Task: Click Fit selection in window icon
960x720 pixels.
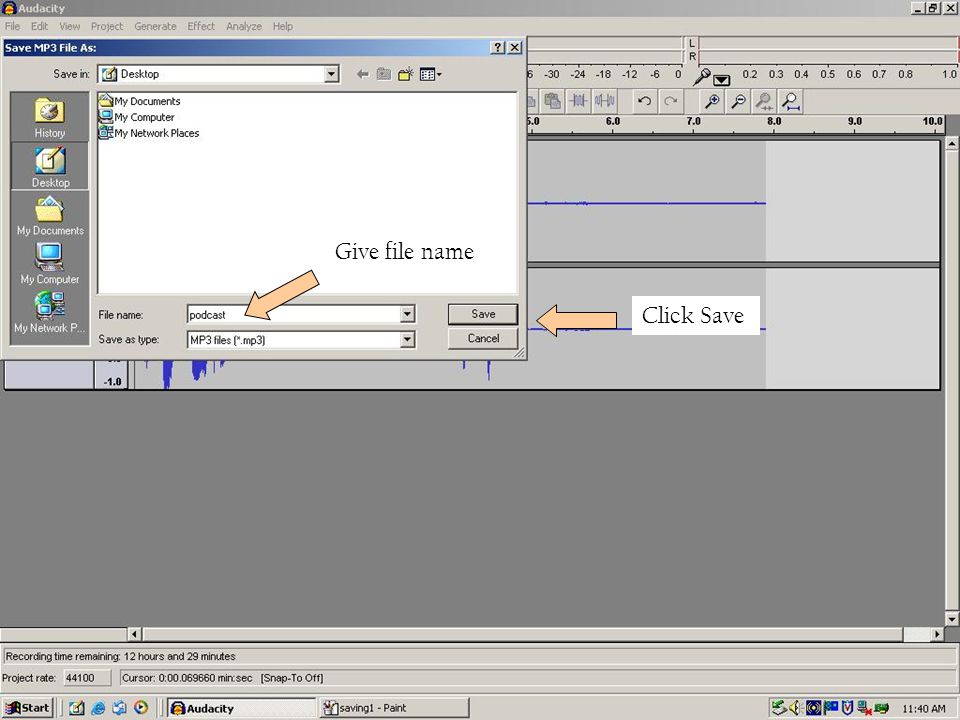Action: (x=764, y=101)
